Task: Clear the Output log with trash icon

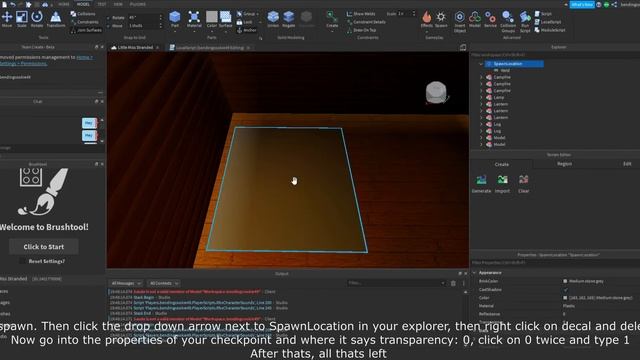Action: [x=453, y=283]
